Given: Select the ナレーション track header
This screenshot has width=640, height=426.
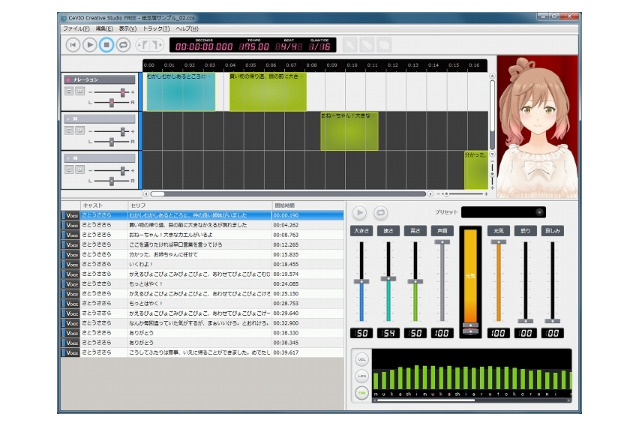Looking at the screenshot, I should [x=100, y=80].
